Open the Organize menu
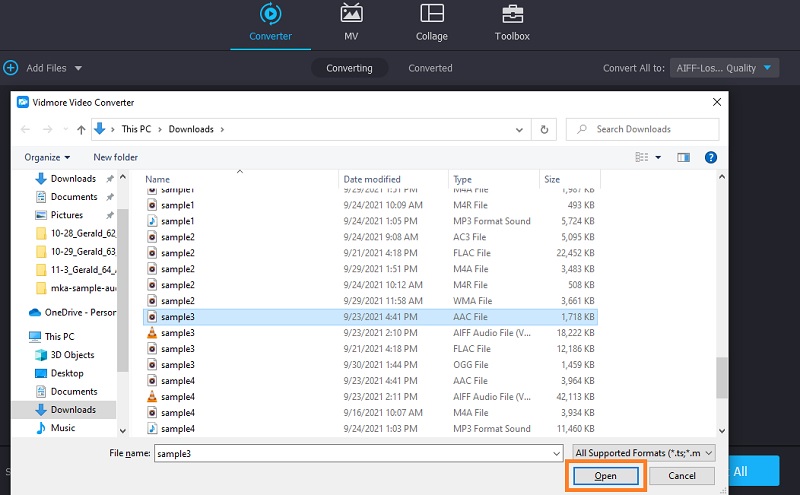800x495 pixels. pos(47,157)
